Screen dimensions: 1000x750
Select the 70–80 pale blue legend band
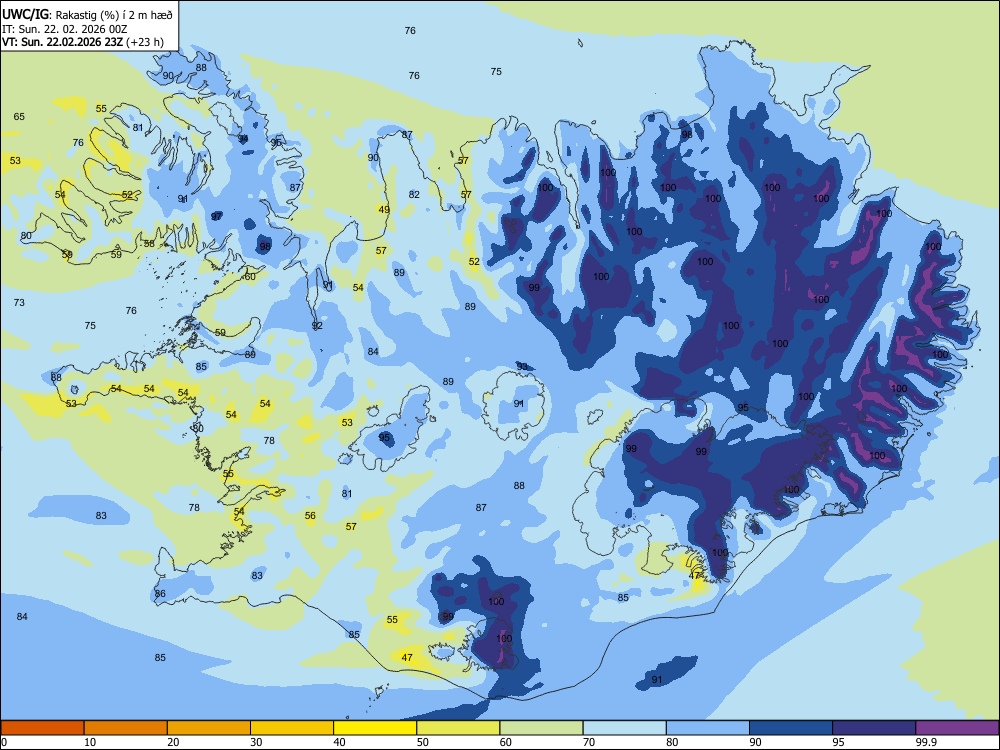[625, 728]
